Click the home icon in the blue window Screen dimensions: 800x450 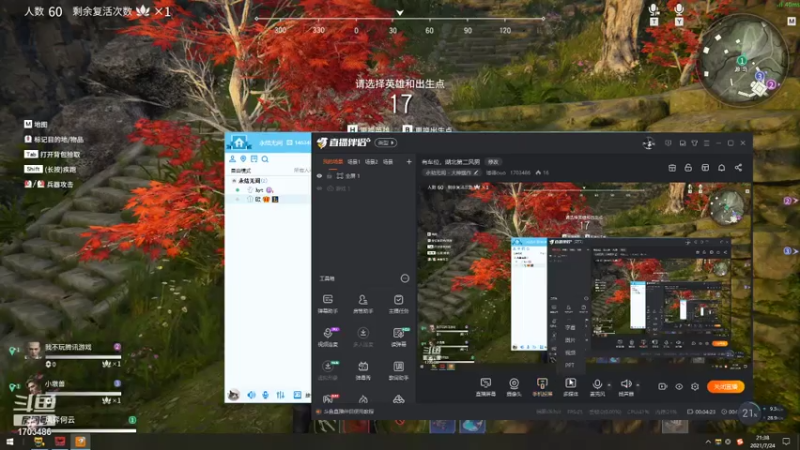tap(239, 142)
